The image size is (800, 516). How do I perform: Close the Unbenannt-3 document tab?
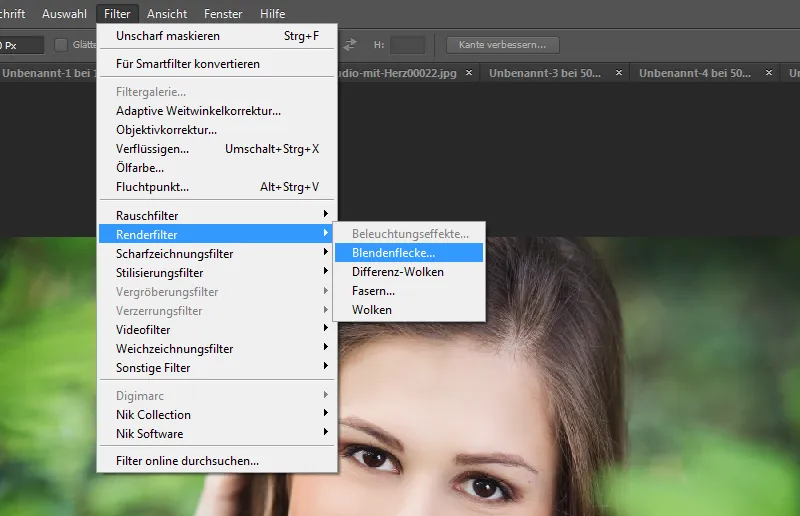619,73
